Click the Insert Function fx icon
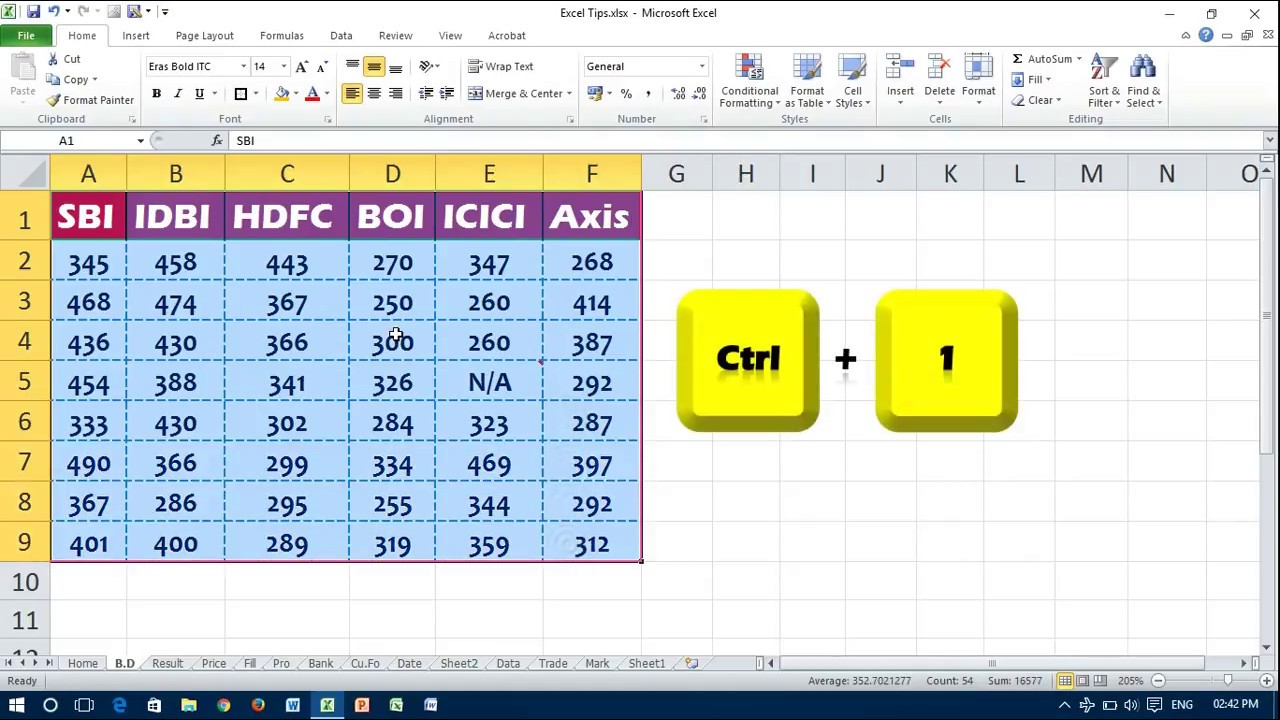 pos(217,141)
